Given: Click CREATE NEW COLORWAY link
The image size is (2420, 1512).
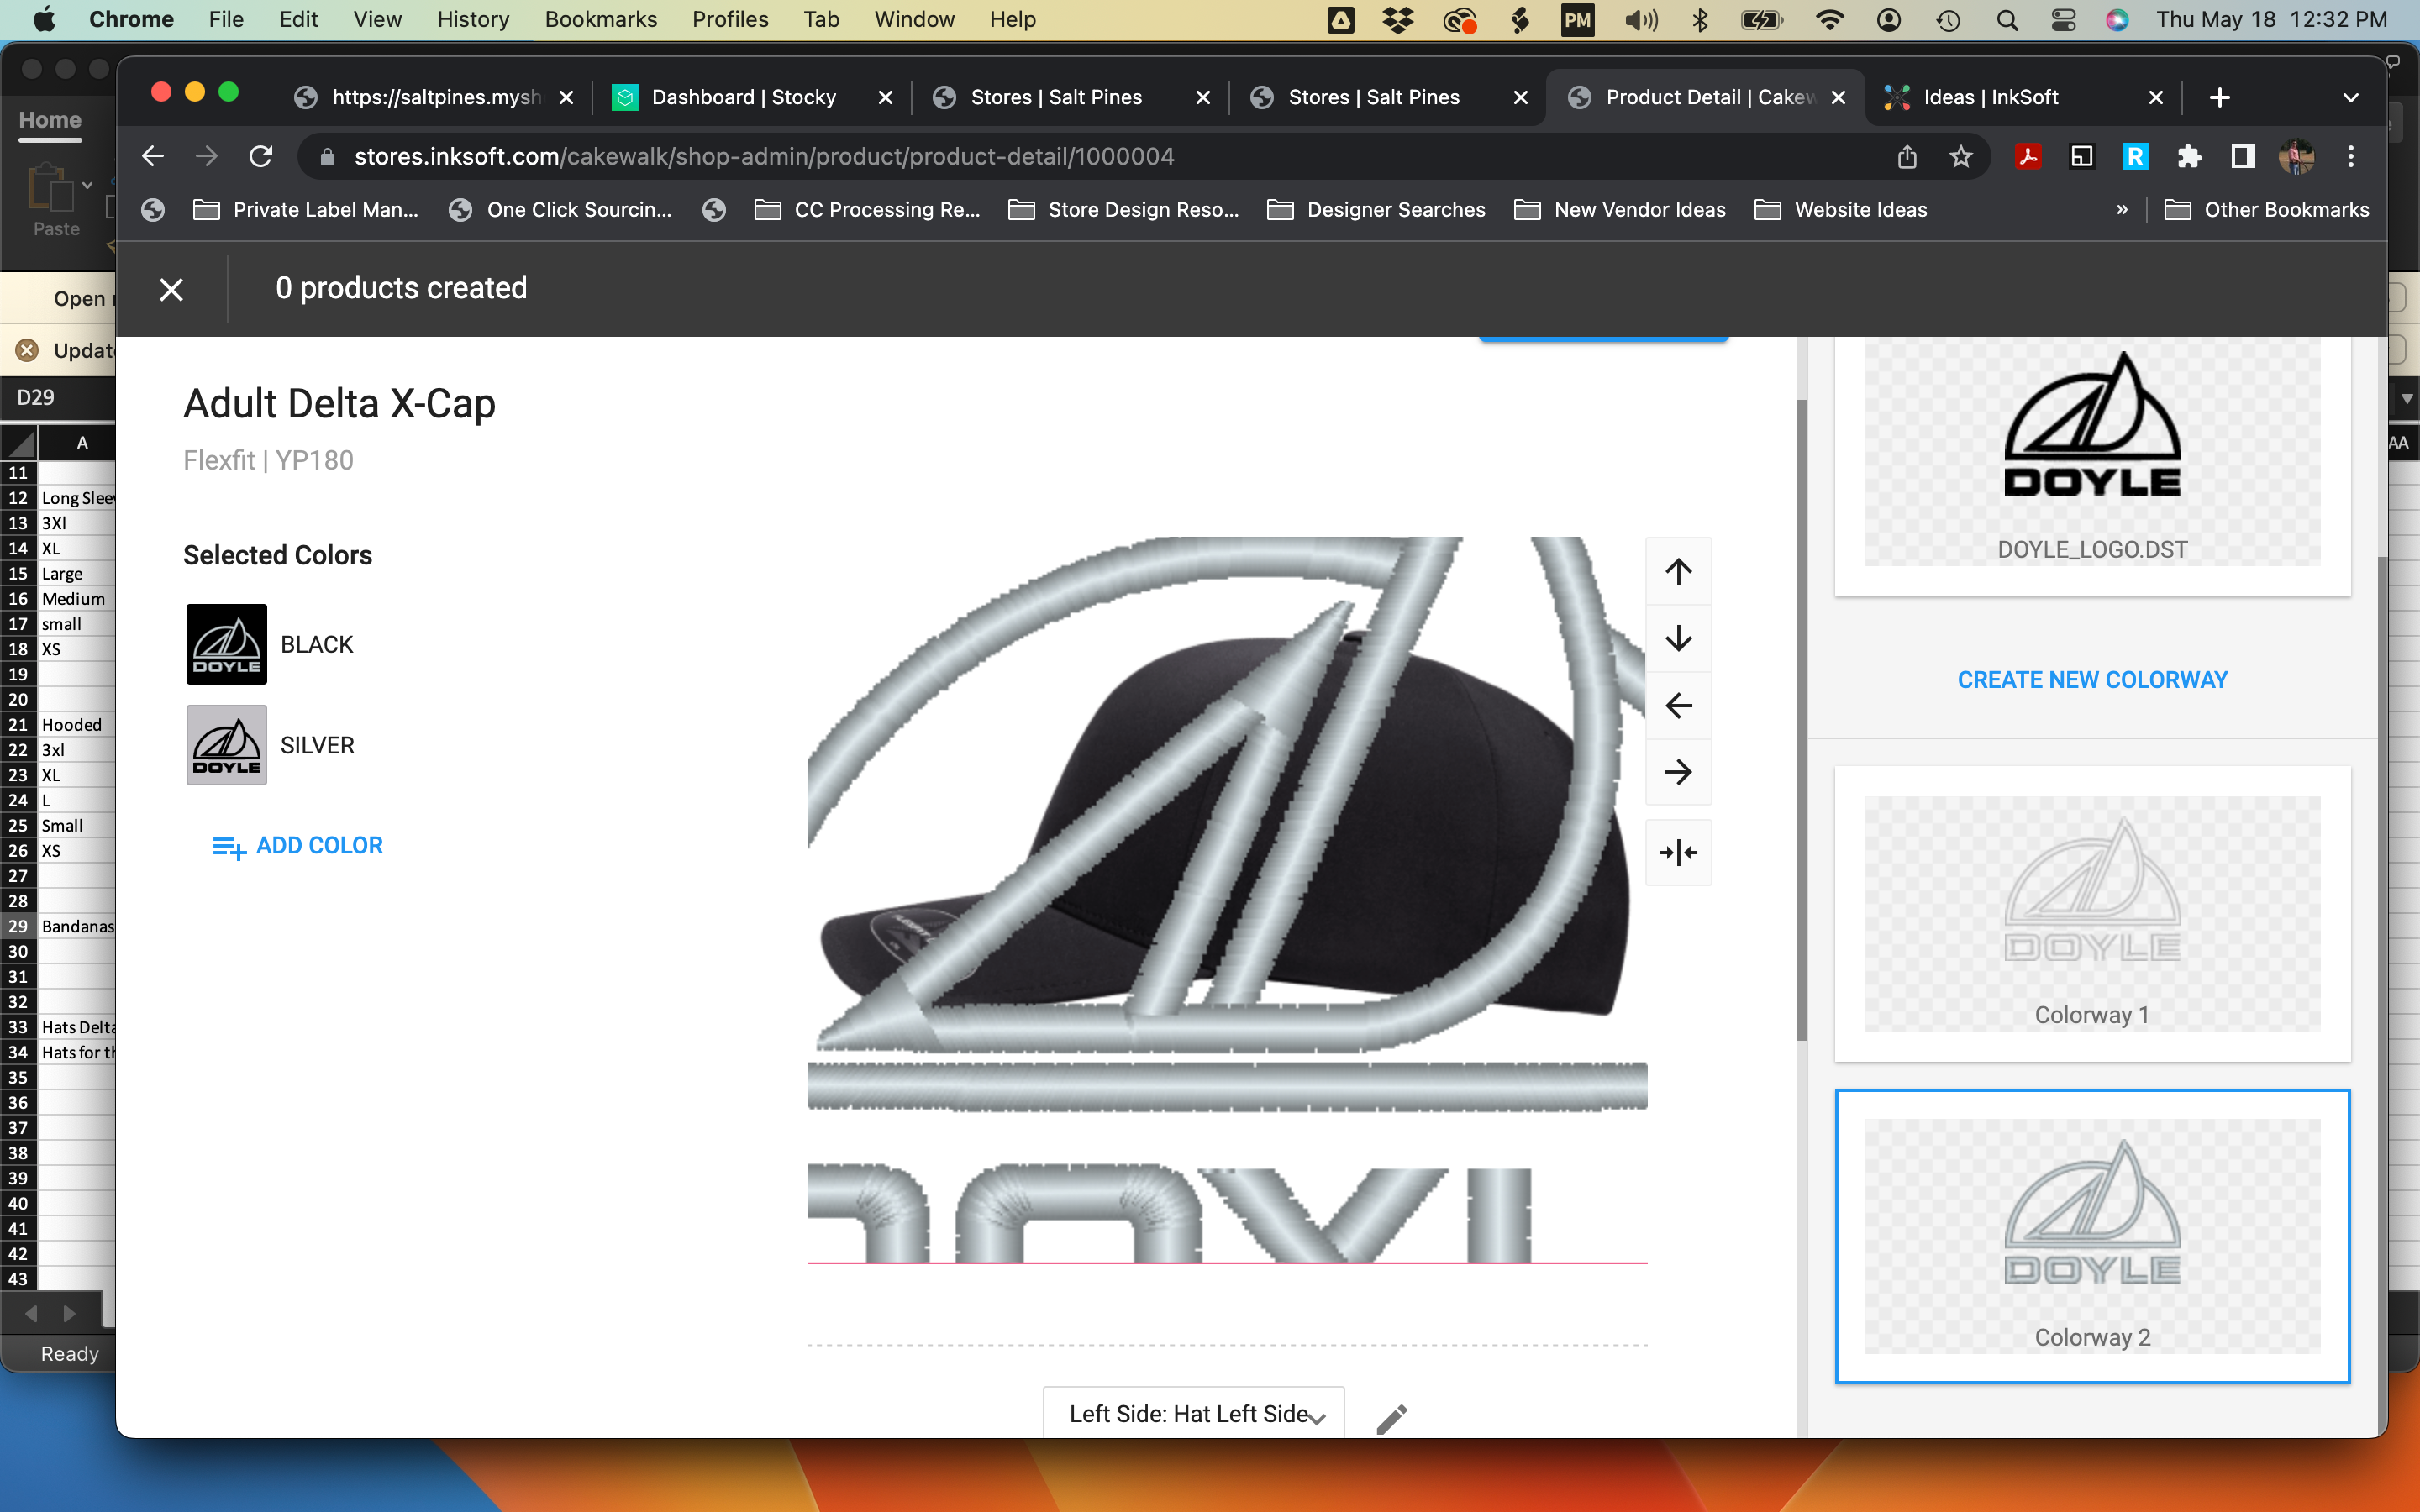Looking at the screenshot, I should pos(2092,680).
